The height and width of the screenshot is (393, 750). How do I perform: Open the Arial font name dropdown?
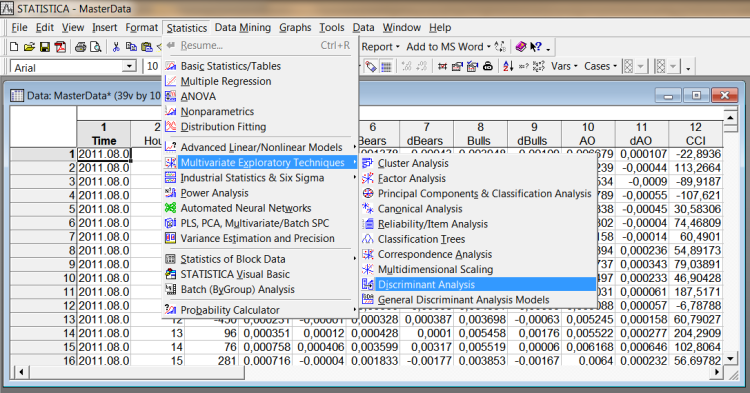tap(129, 66)
